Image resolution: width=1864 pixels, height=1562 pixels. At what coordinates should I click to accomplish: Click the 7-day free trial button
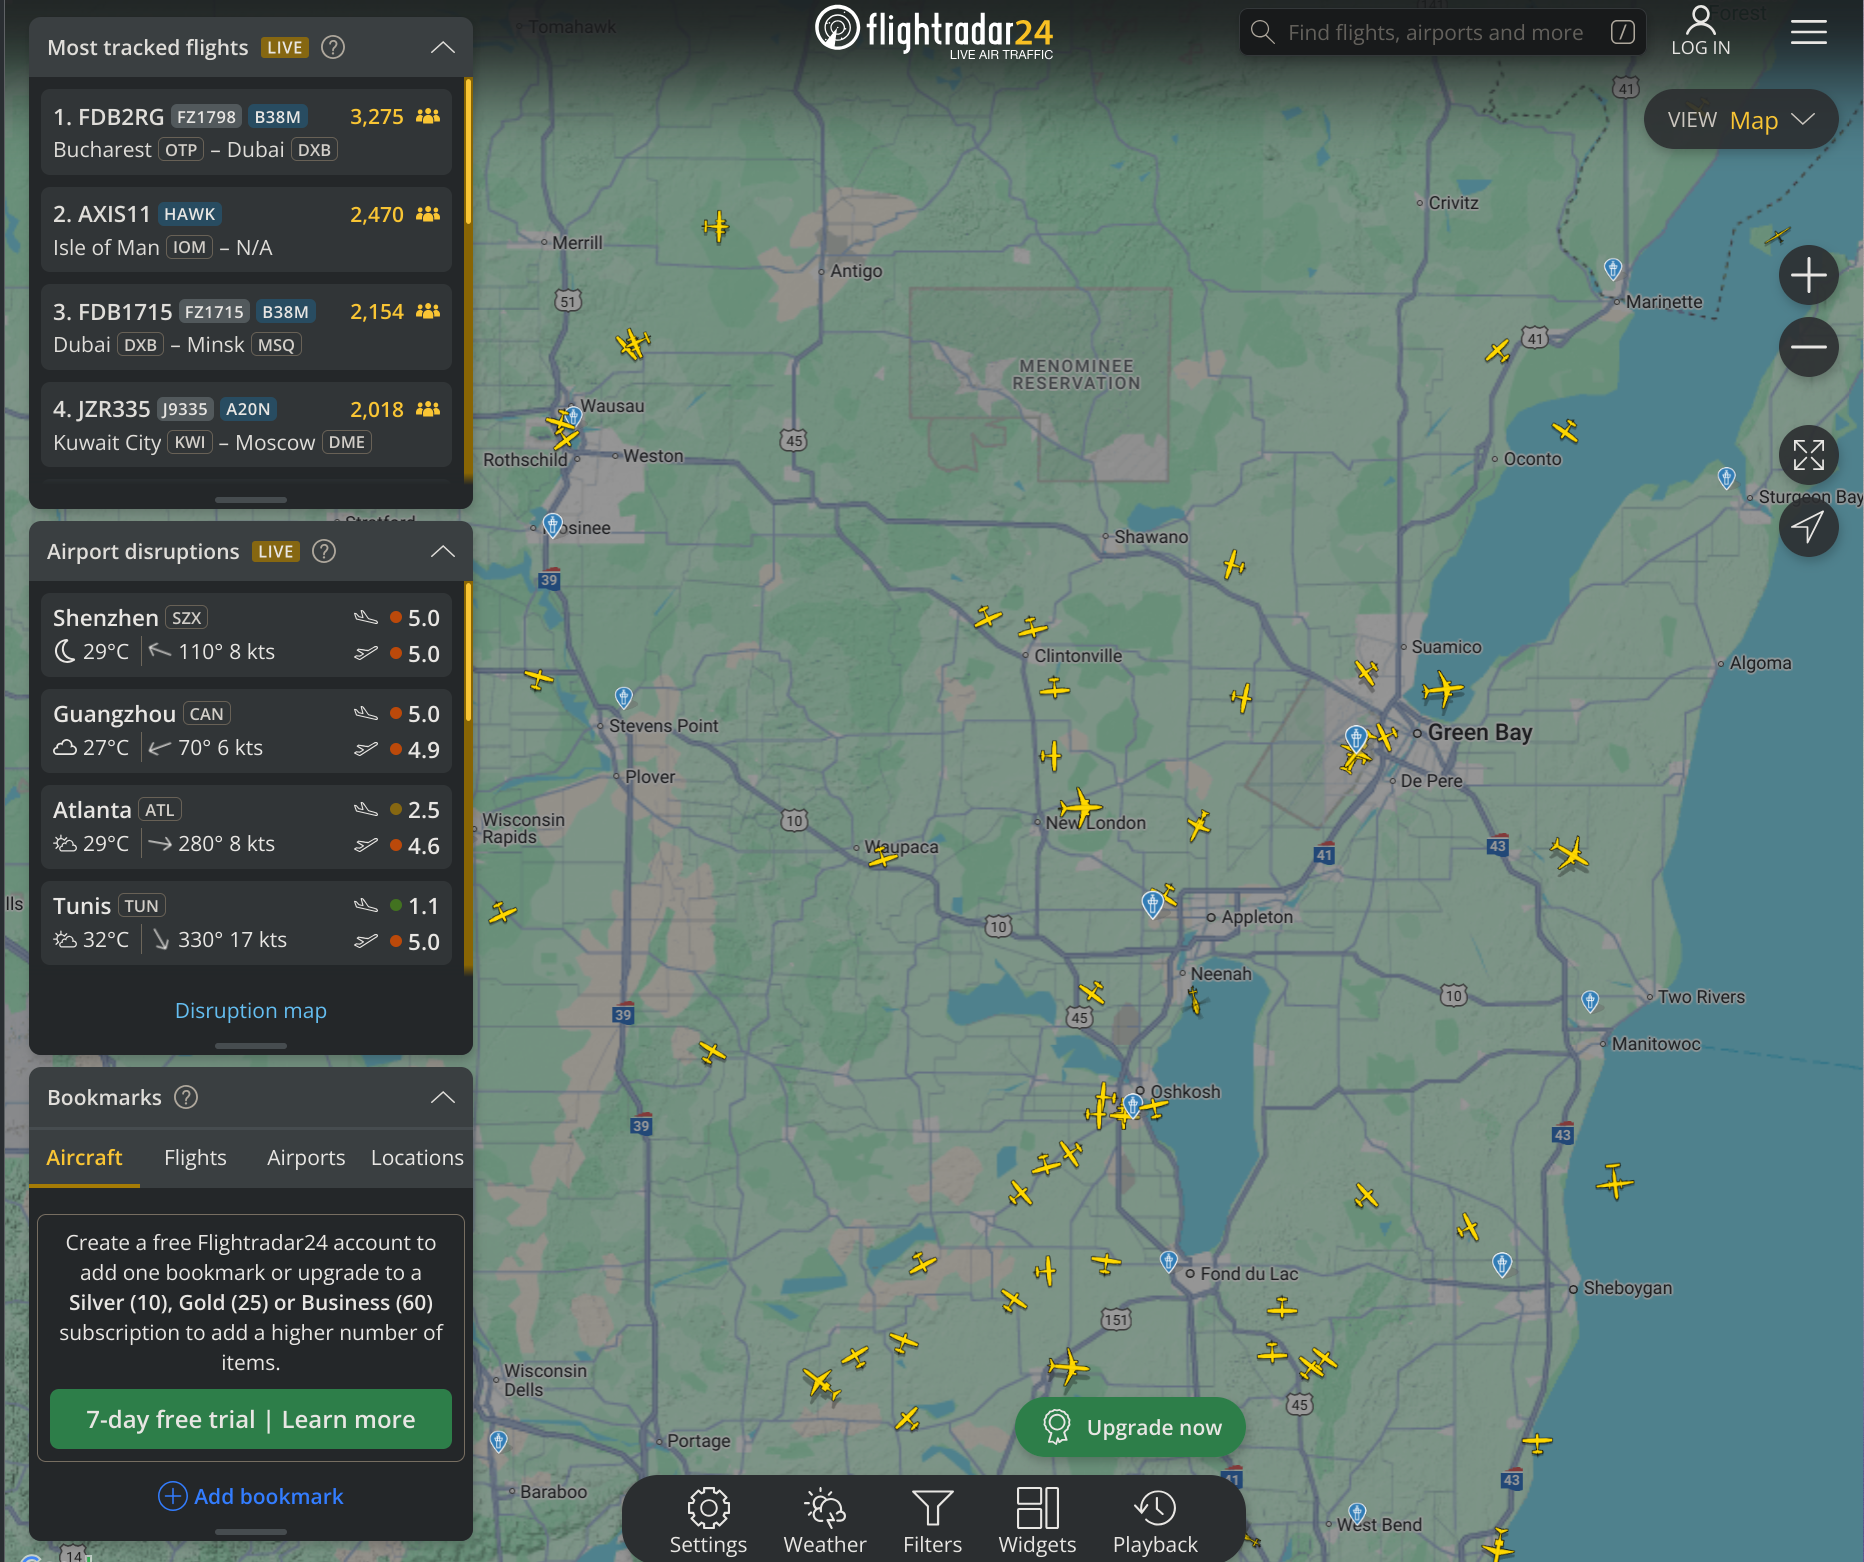[x=251, y=1419]
